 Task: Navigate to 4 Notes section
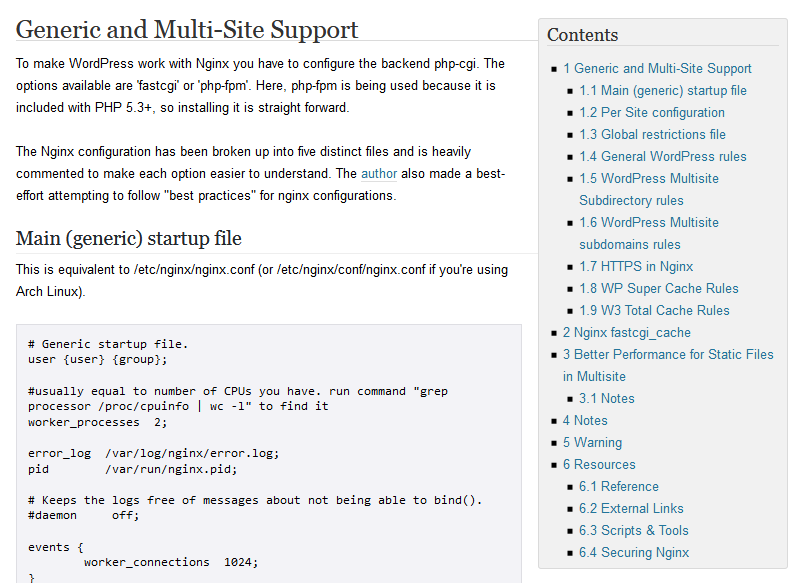point(585,421)
